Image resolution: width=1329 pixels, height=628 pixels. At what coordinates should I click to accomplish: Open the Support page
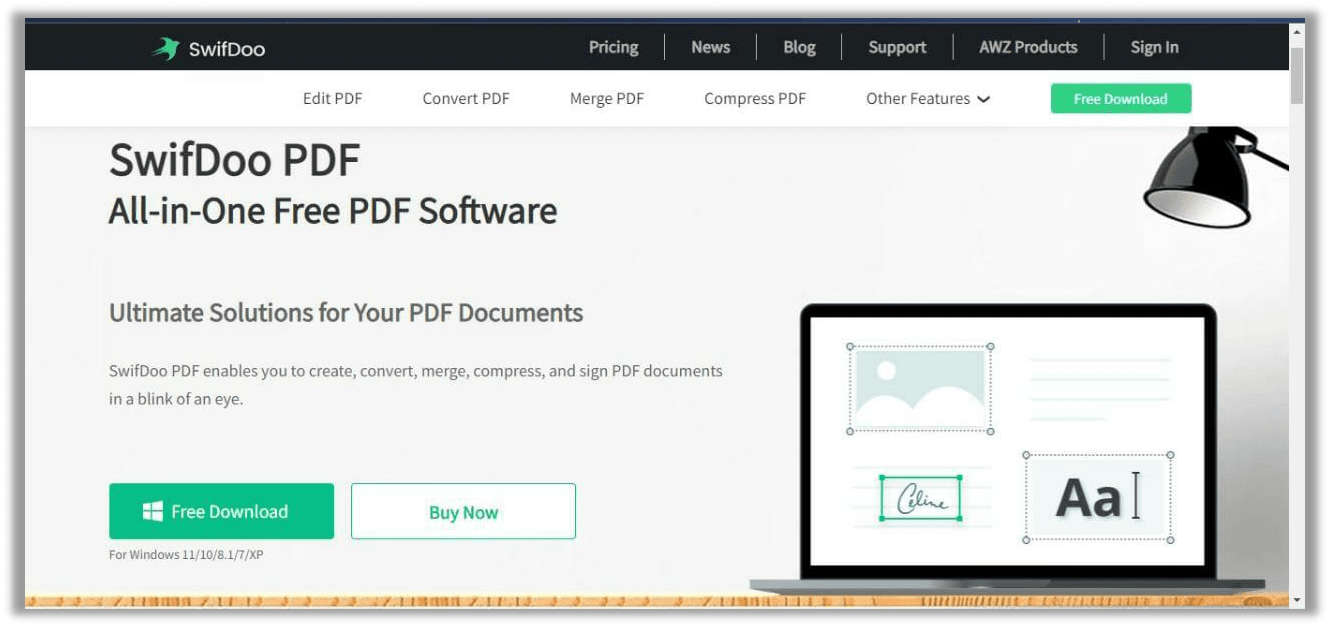tap(897, 47)
